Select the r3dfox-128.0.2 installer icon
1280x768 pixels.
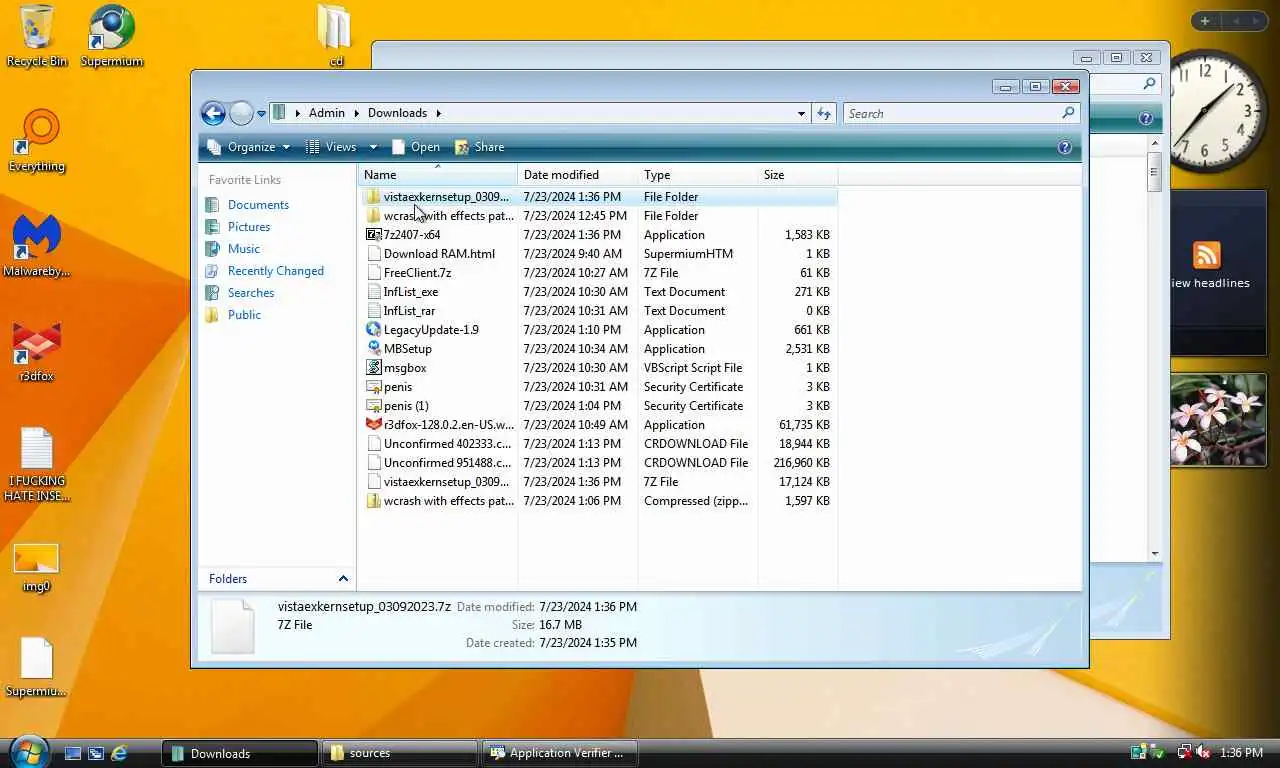[x=373, y=425]
